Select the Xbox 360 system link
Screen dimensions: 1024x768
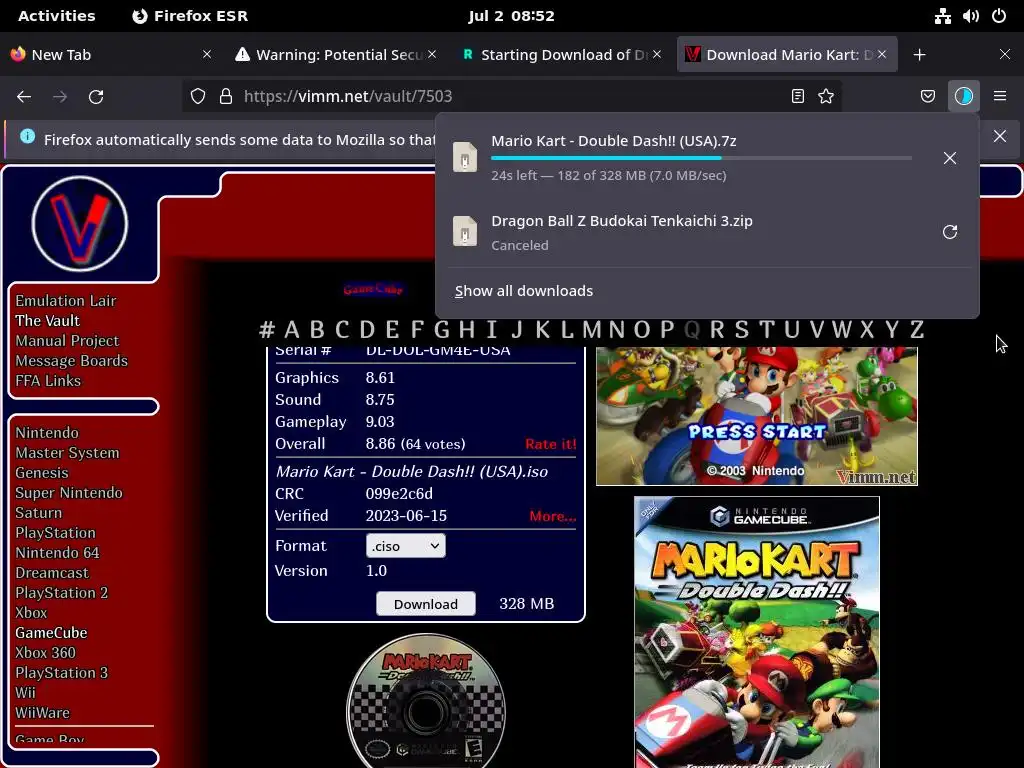click(x=46, y=653)
